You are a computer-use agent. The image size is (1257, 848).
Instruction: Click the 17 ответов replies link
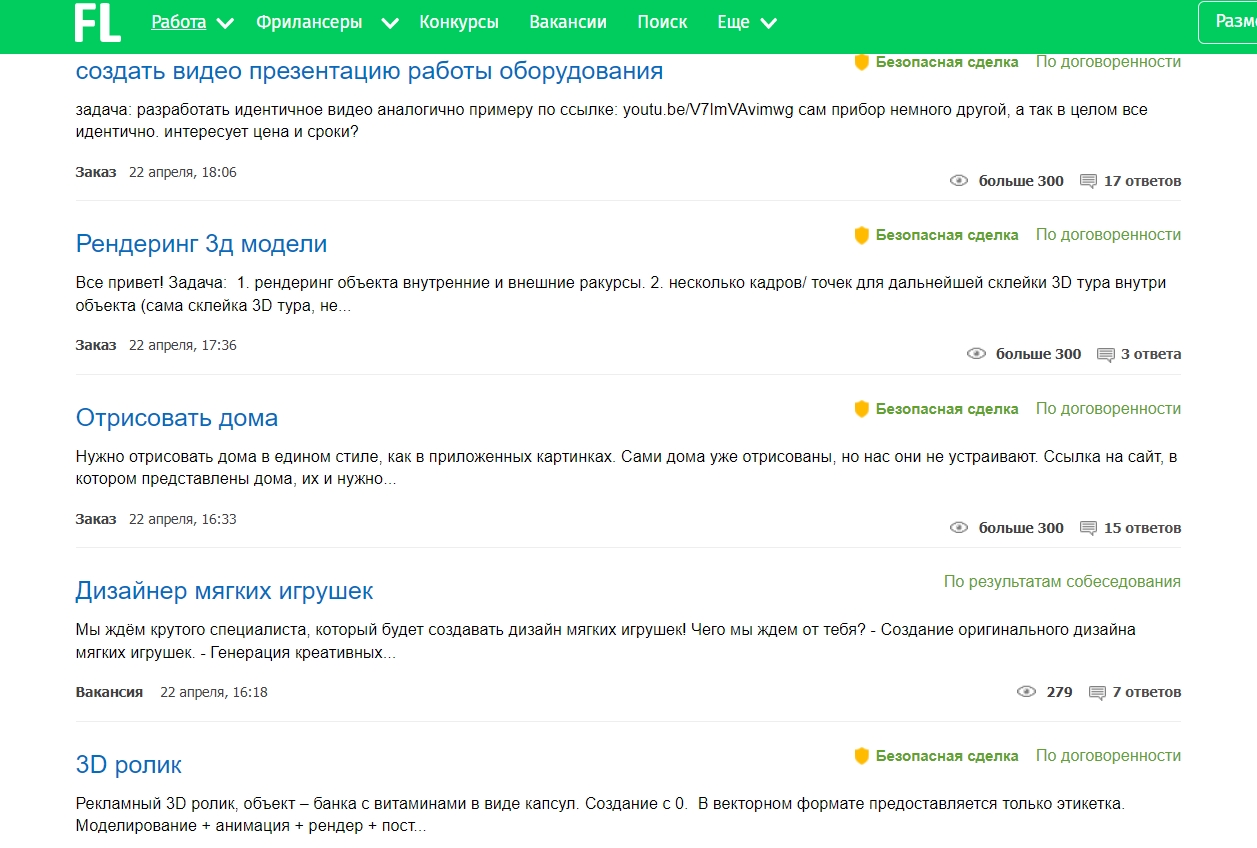pyautogui.click(x=1142, y=181)
